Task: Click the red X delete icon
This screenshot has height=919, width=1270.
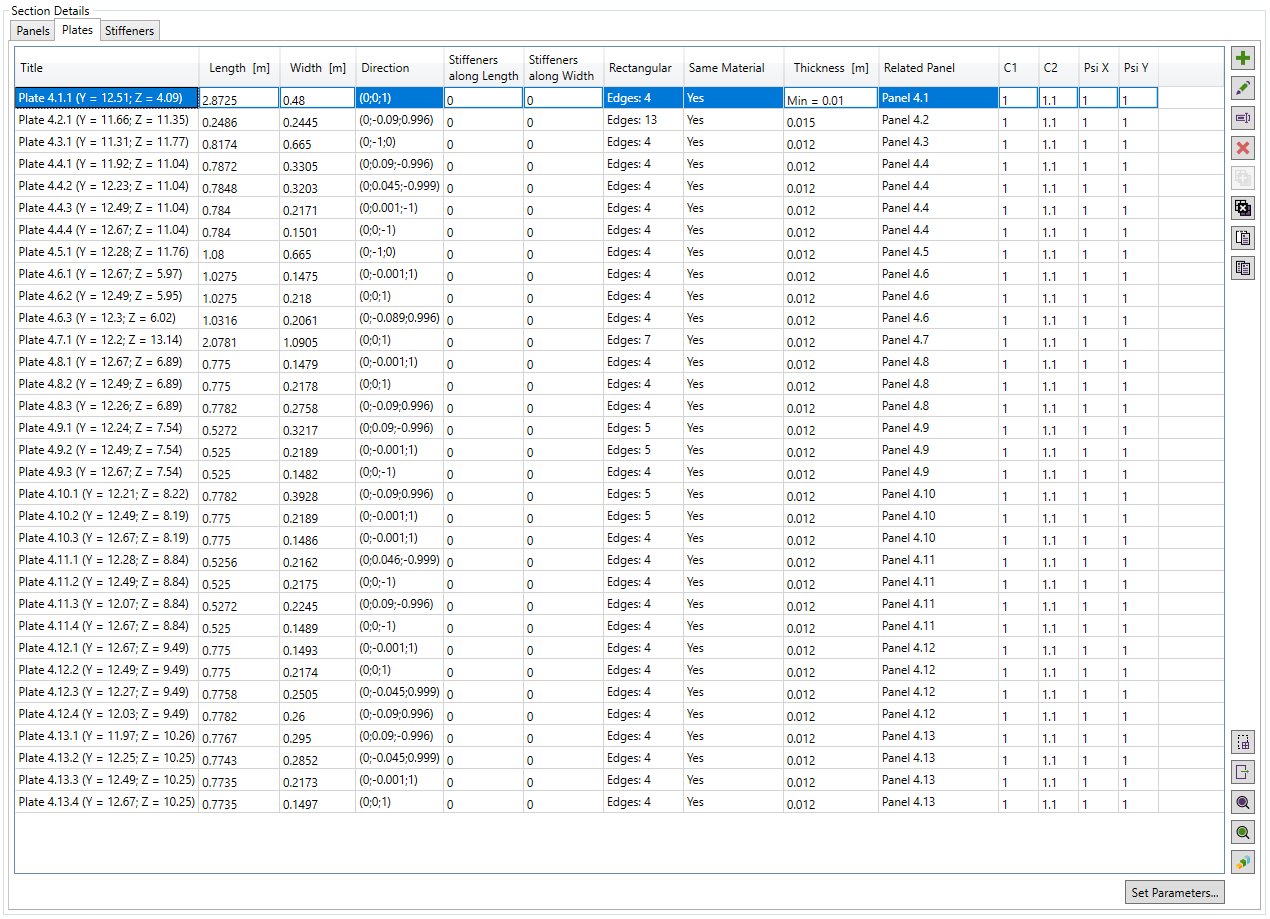Action: coord(1243,149)
